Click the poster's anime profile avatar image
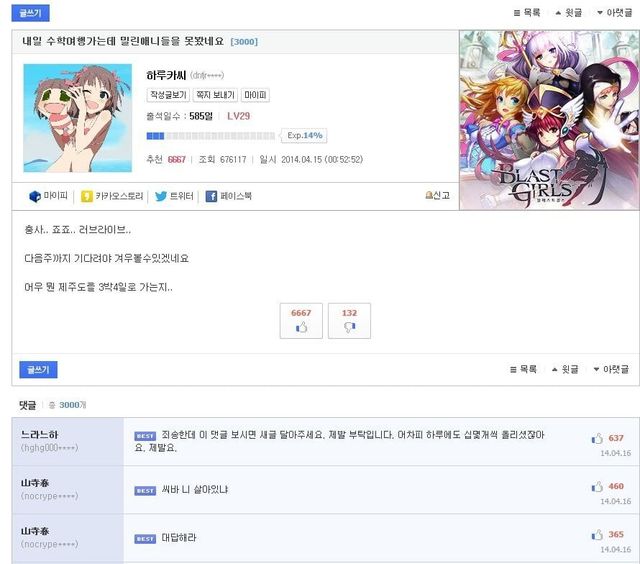The height and width of the screenshot is (564, 640). 78,118
